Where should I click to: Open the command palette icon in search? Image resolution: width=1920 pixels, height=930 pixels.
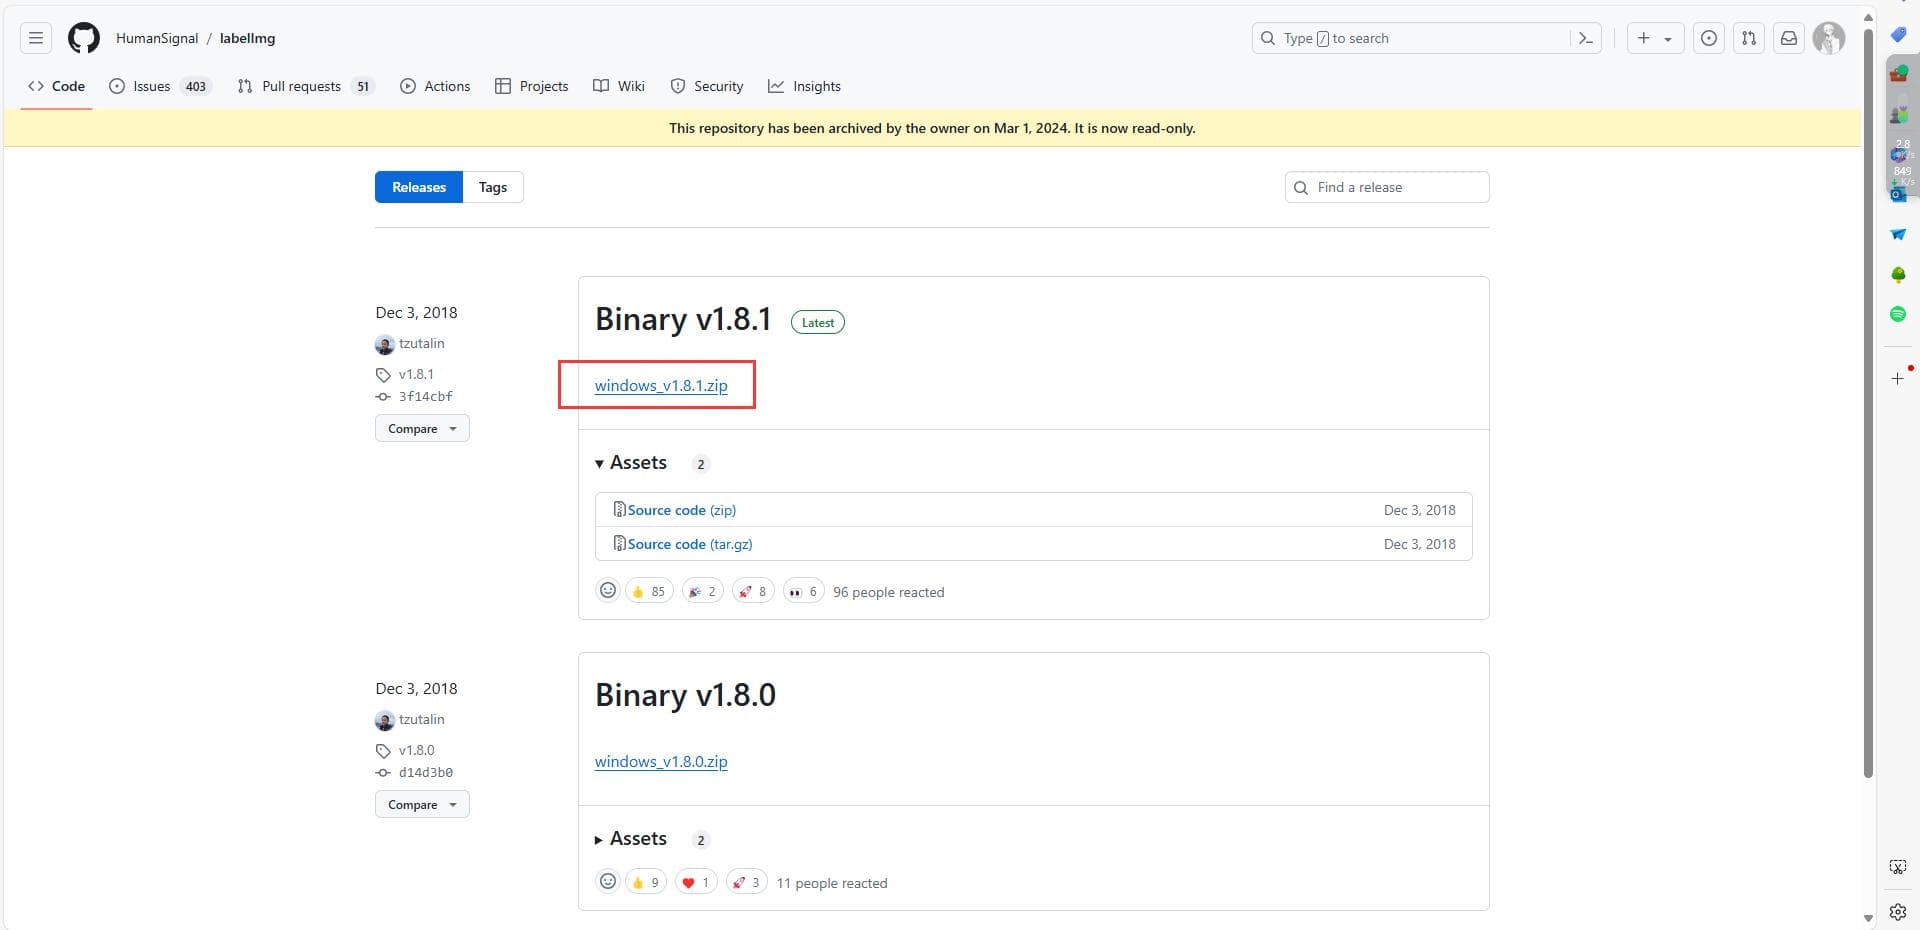tap(1585, 38)
